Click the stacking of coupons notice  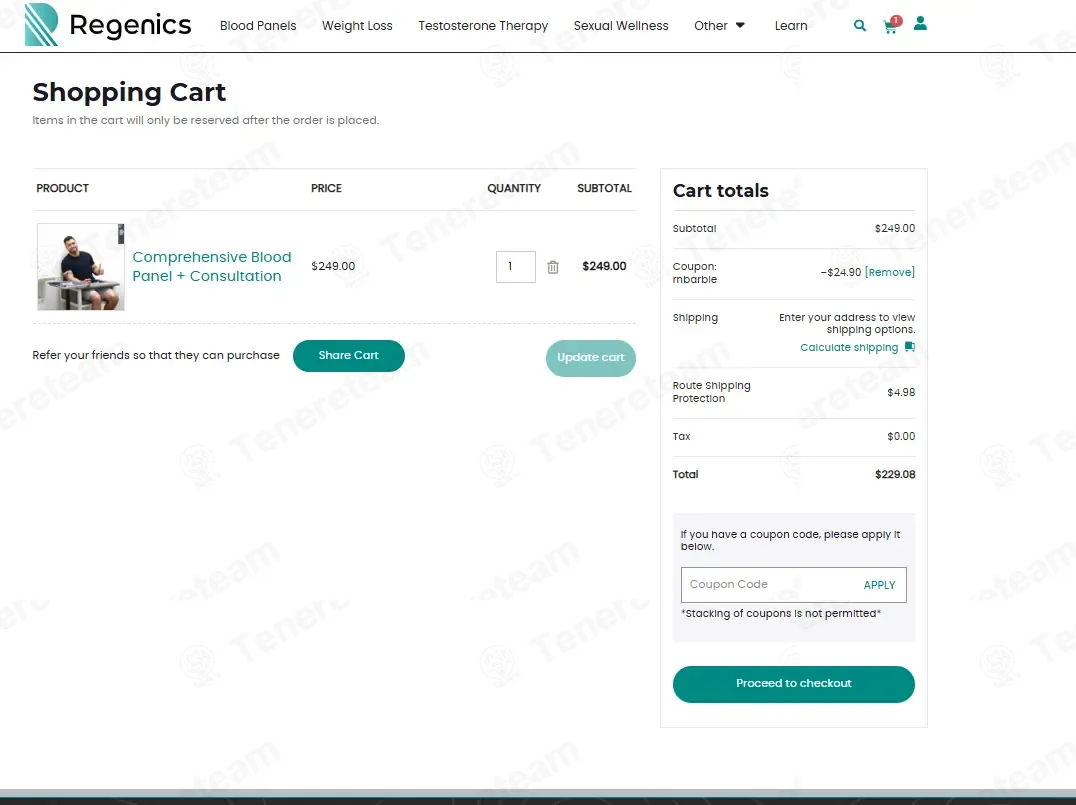[781, 614]
